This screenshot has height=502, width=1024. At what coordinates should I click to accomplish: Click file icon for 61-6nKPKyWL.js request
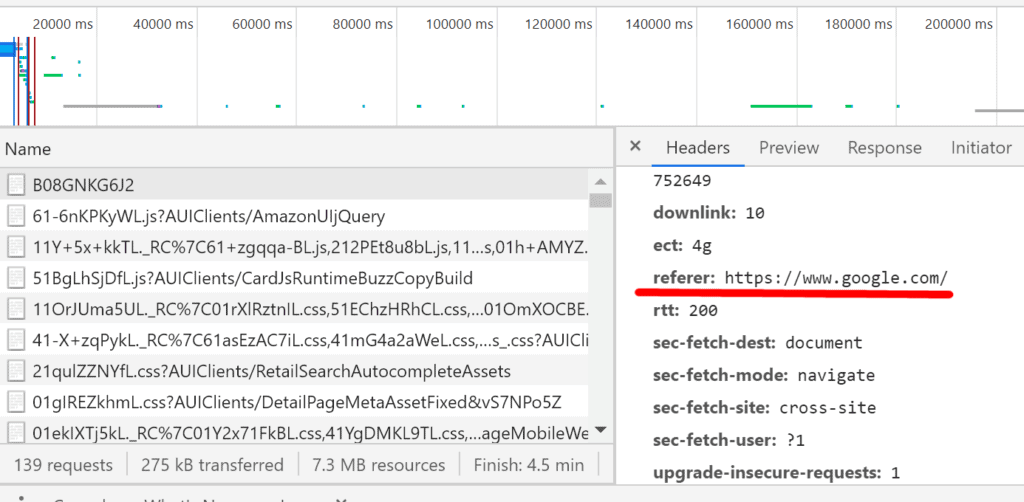(x=16, y=216)
